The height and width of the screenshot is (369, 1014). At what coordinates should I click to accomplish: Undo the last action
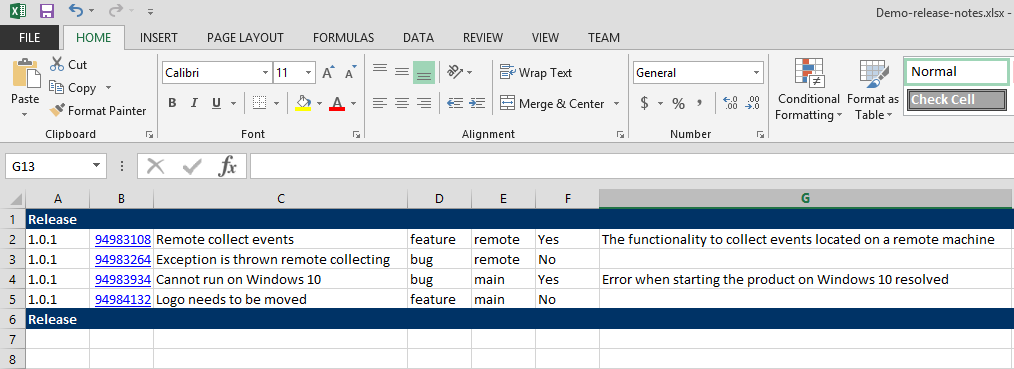click(76, 11)
